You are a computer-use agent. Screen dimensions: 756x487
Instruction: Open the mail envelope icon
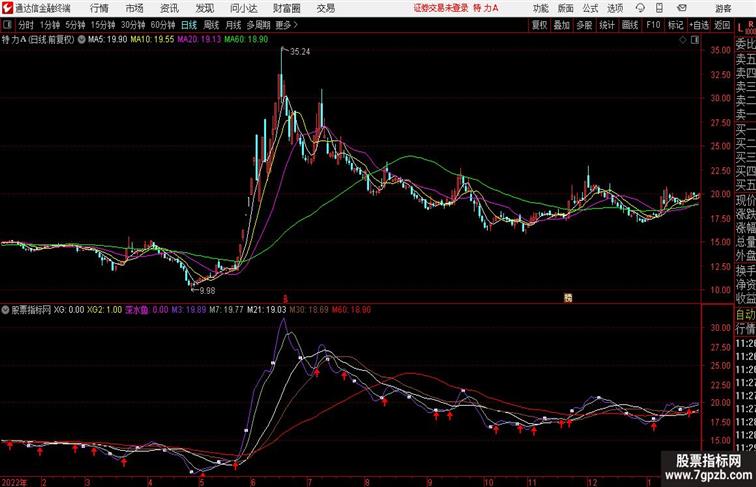click(682, 8)
